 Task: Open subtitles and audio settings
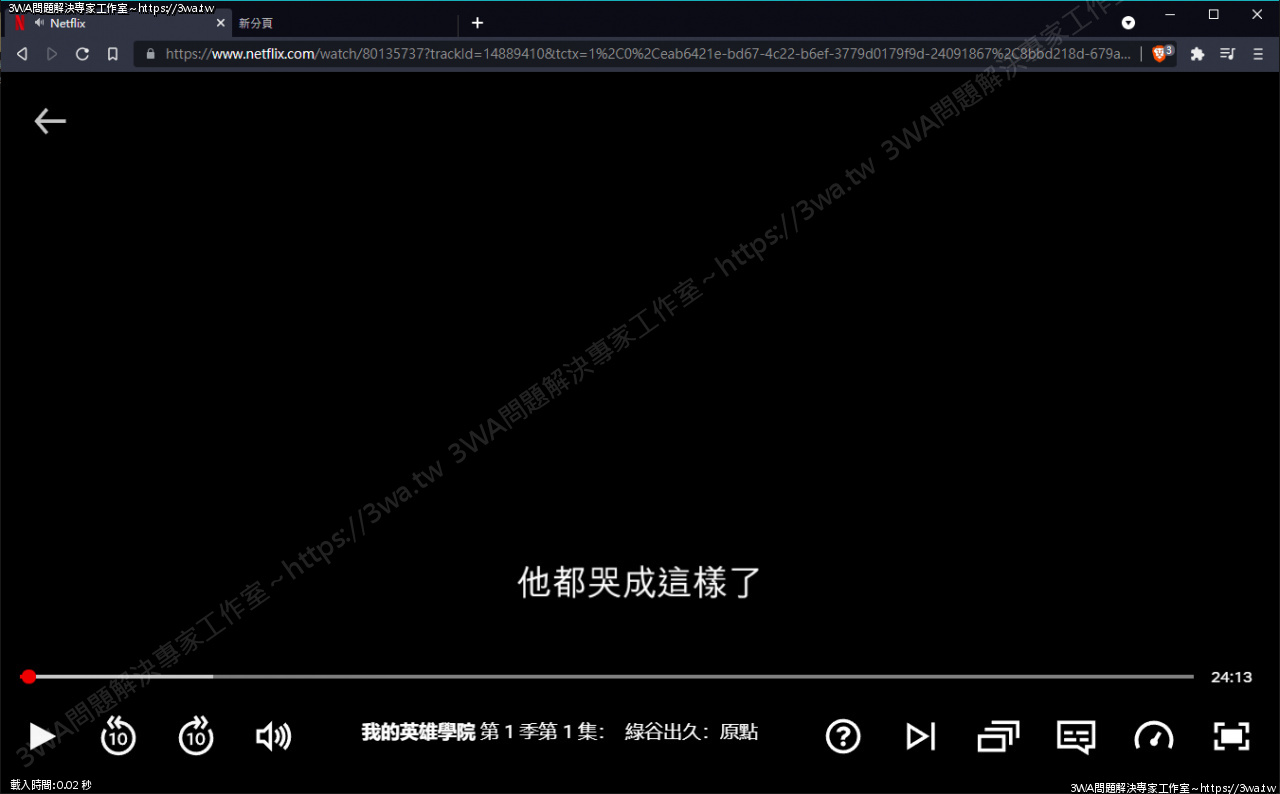pyautogui.click(x=1075, y=737)
